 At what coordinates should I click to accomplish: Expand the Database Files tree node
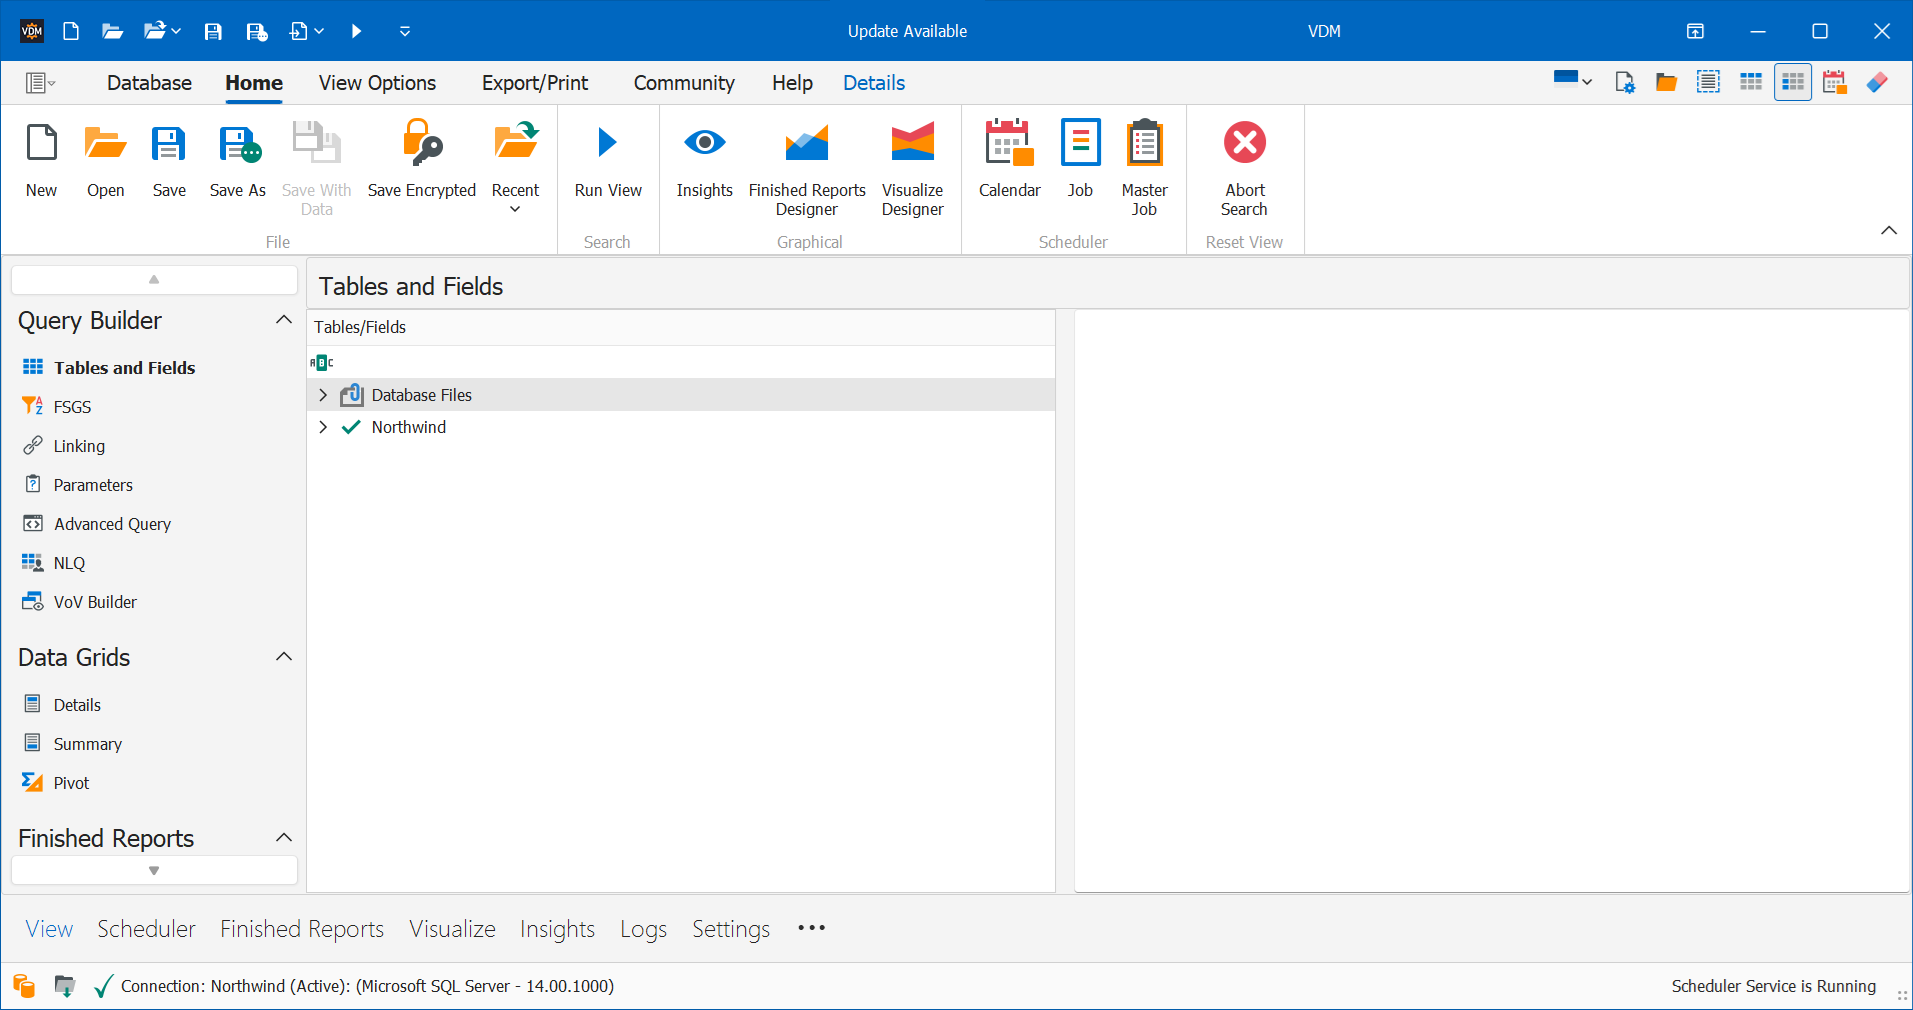click(323, 395)
